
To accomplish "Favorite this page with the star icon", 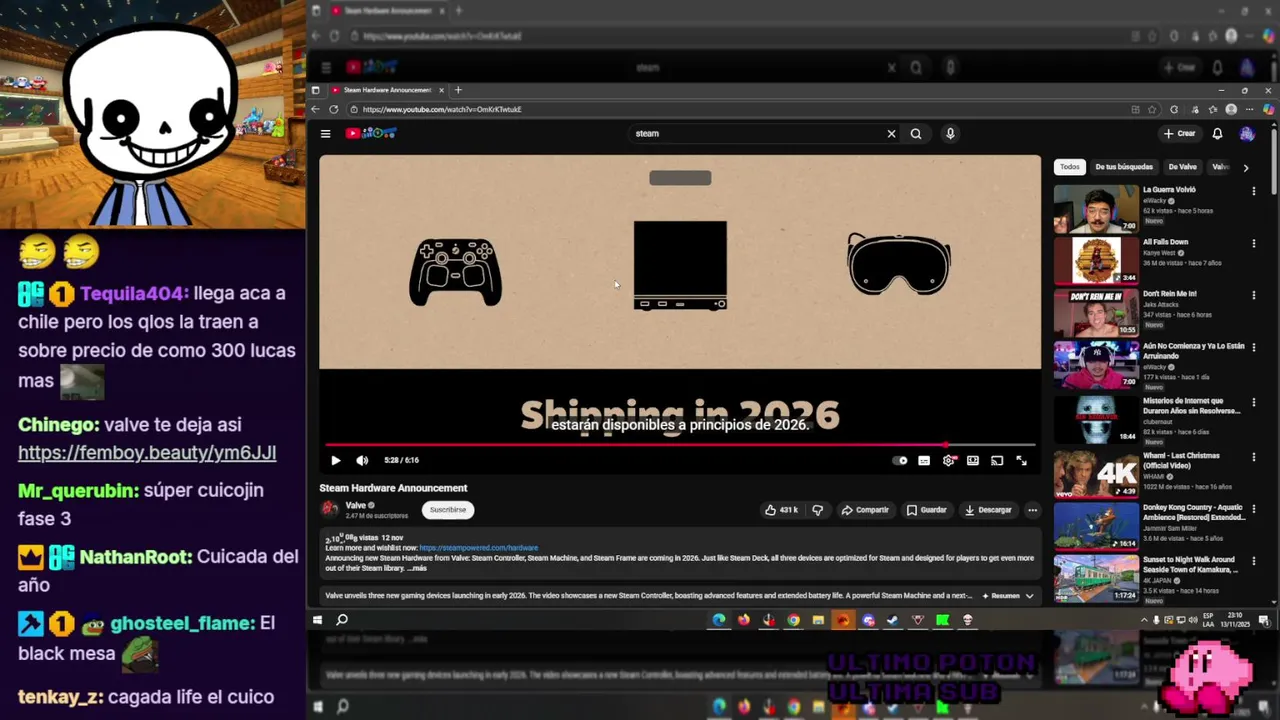I will click(1153, 109).
